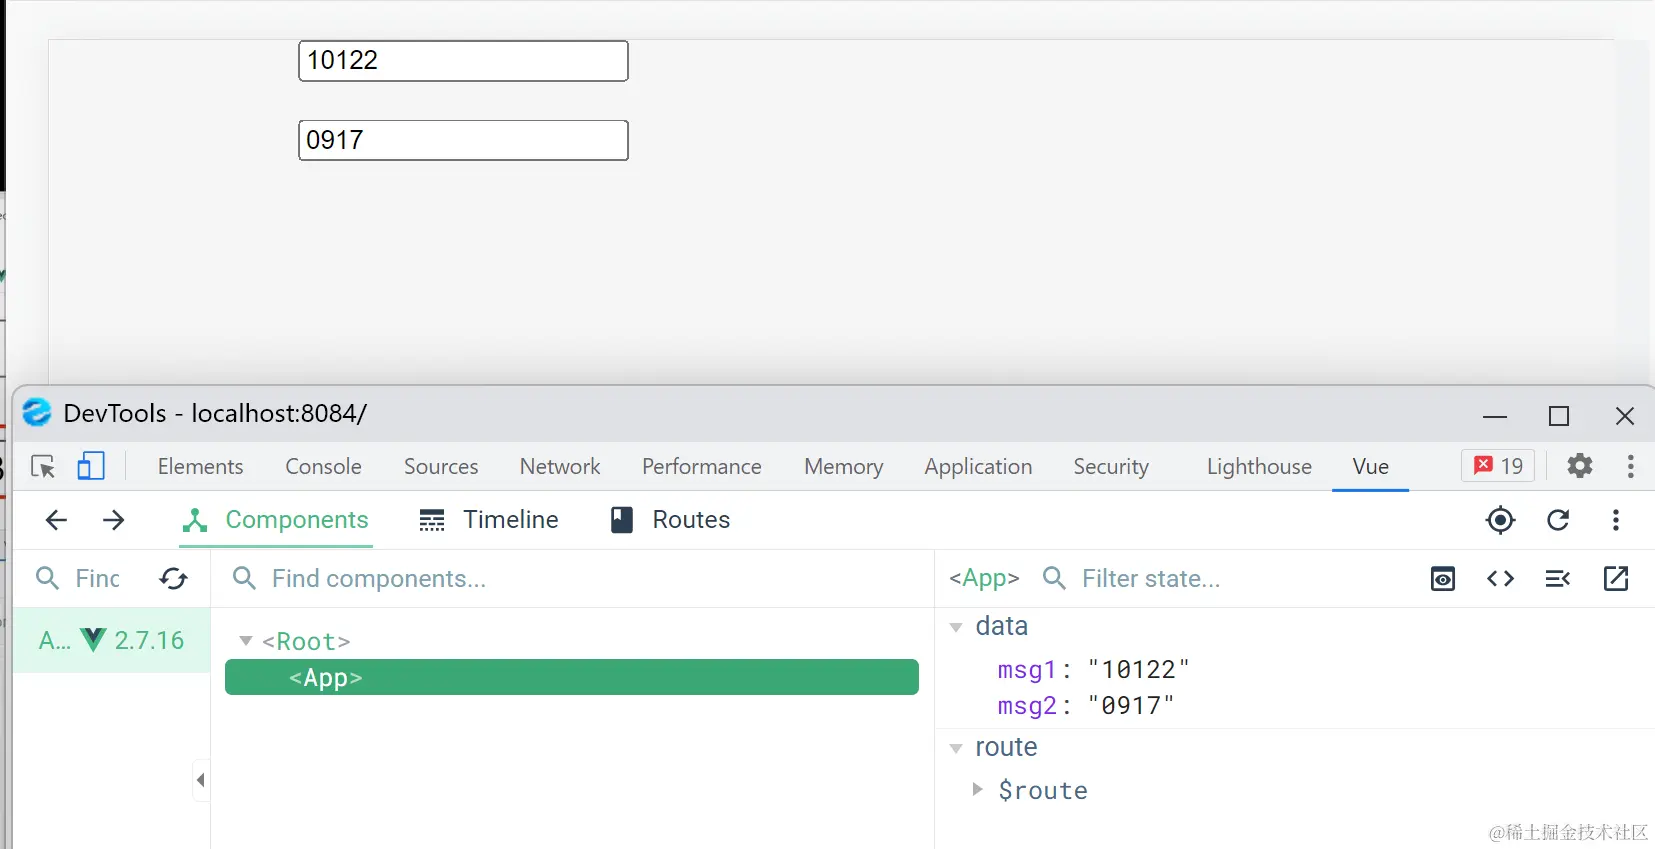Expand the $route object

click(x=977, y=790)
